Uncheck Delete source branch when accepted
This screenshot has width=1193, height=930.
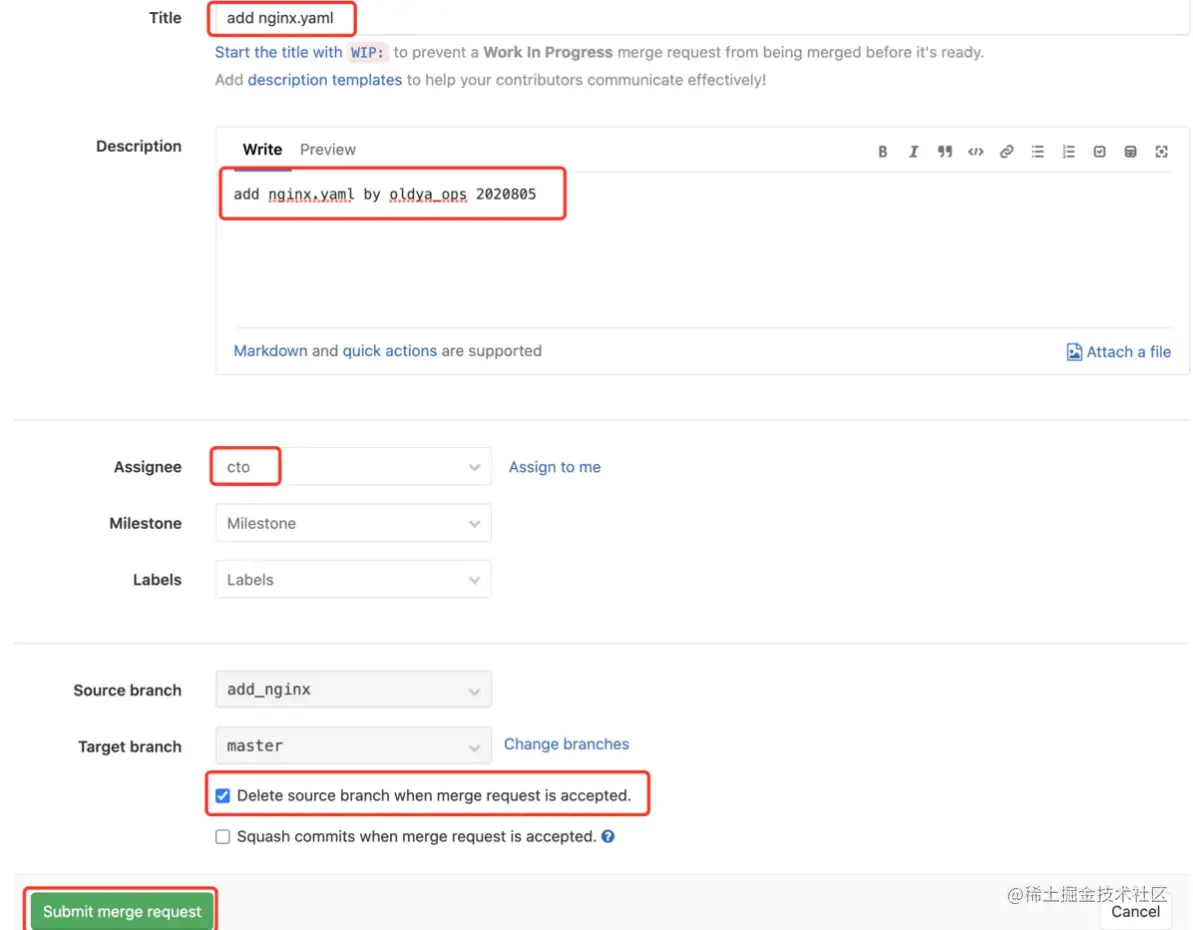coord(222,795)
